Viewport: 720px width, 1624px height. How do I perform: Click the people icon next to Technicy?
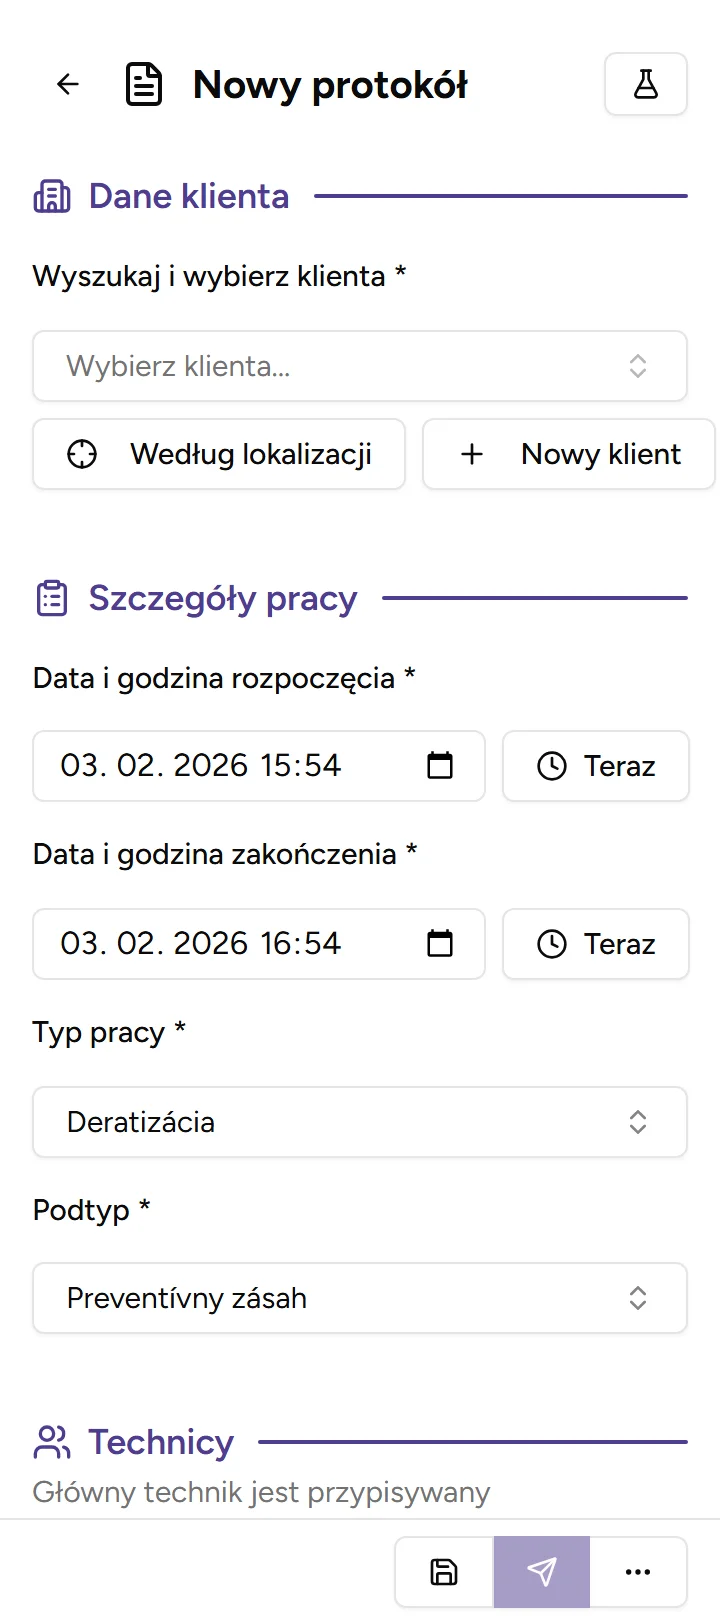[52, 1442]
